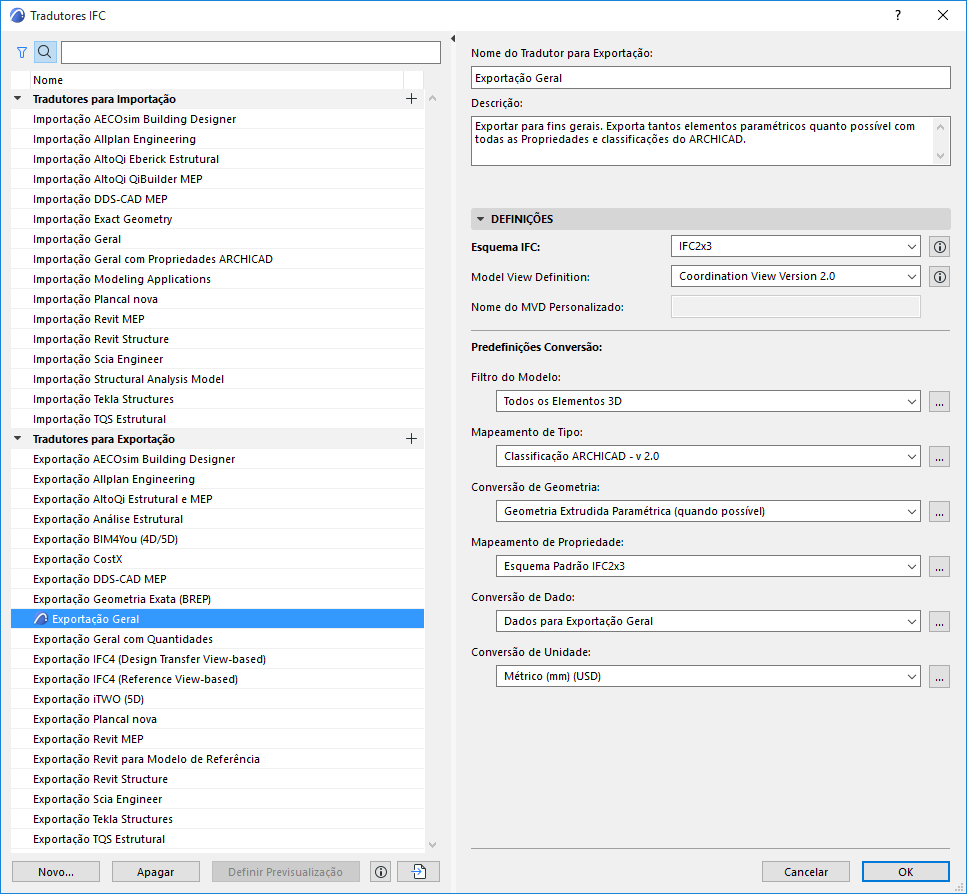Click the info icon next to the delete buttons
Screen dimensions: 967x894
(x=380, y=871)
